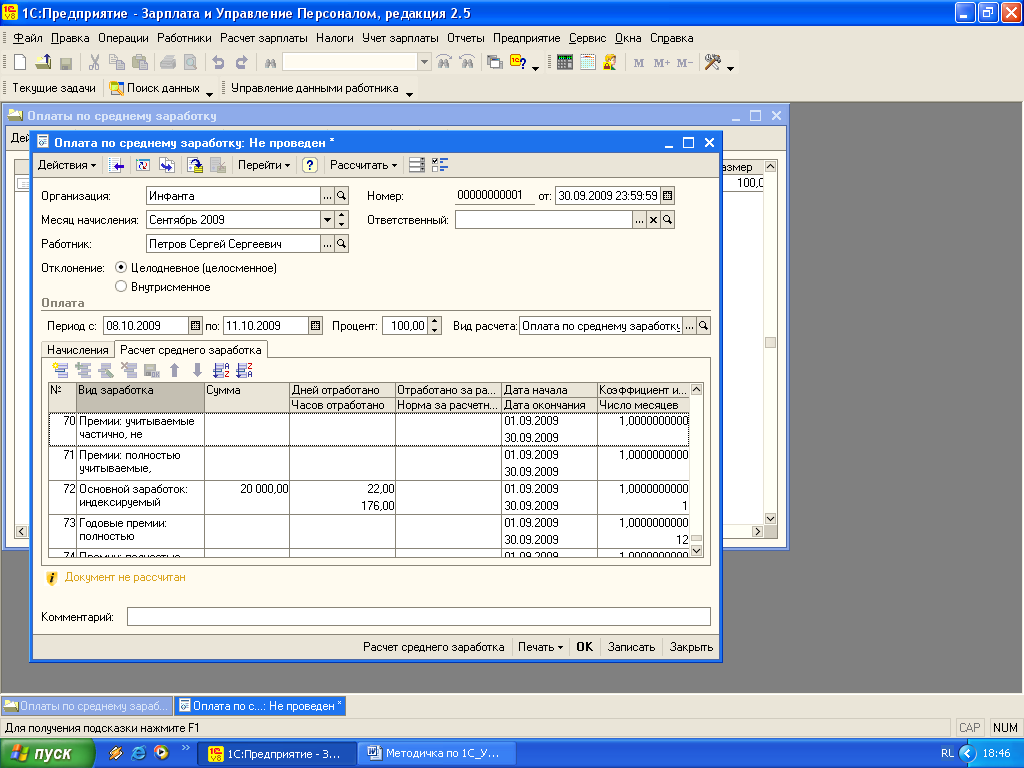Click the Расчет среднего заработка bottom button

(x=434, y=647)
